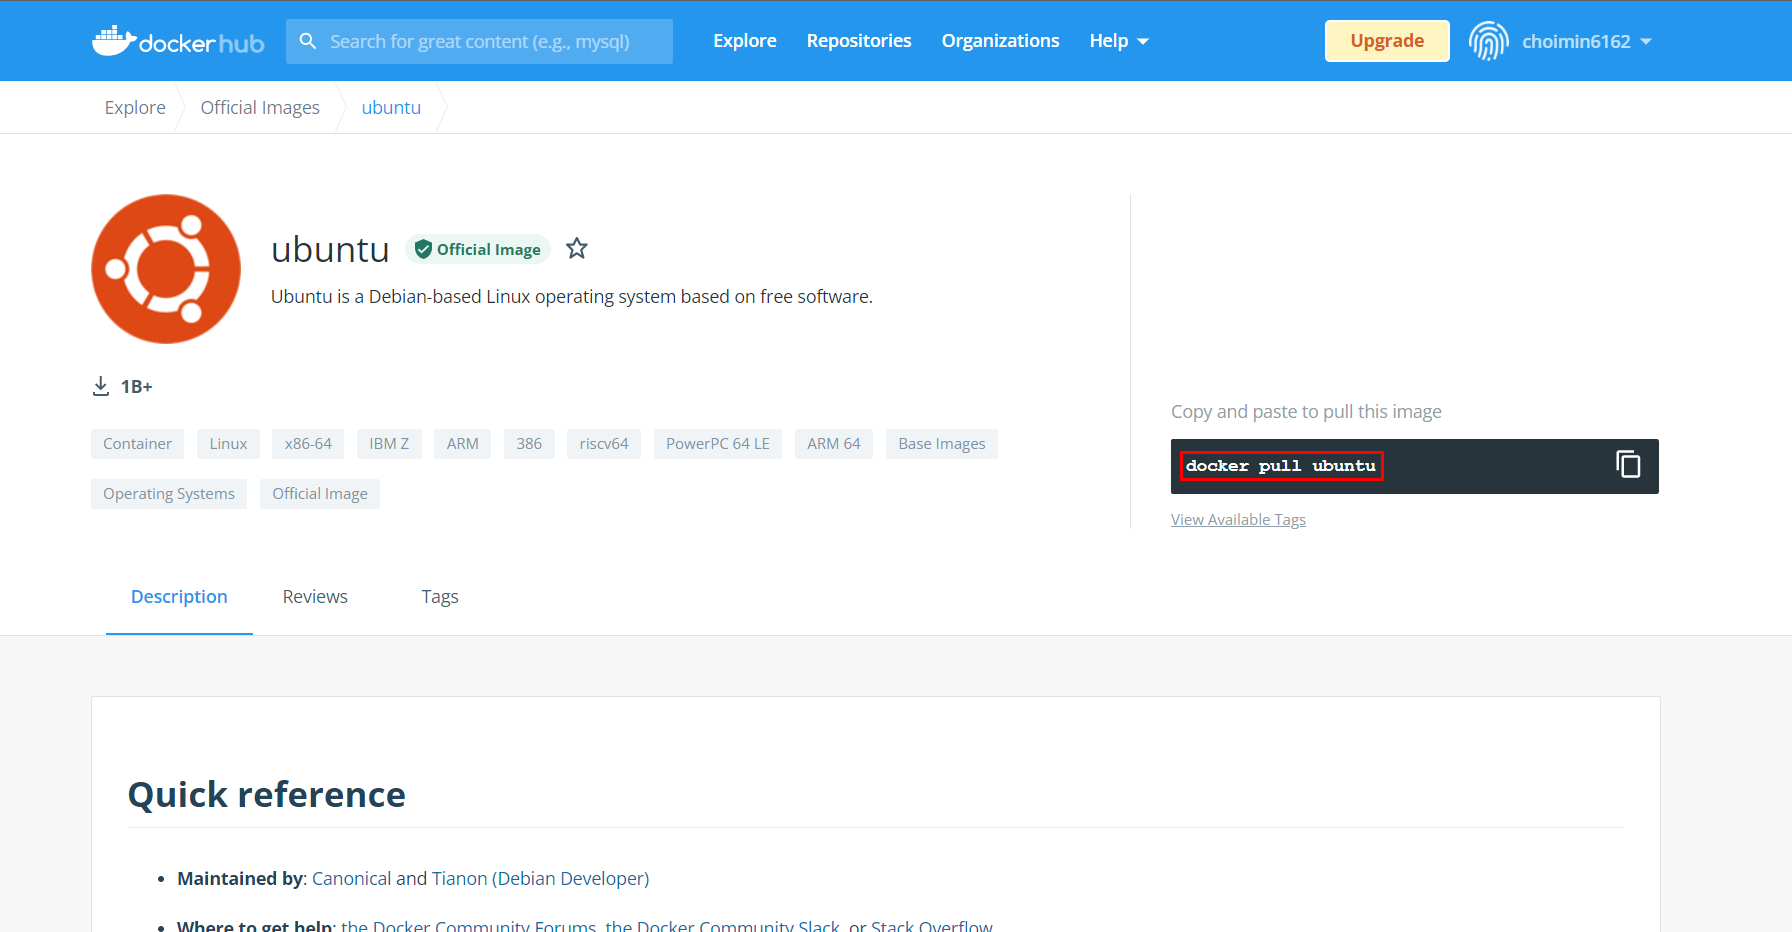Image resolution: width=1792 pixels, height=932 pixels.
Task: Click the Base Images tag chip
Action: 942,444
